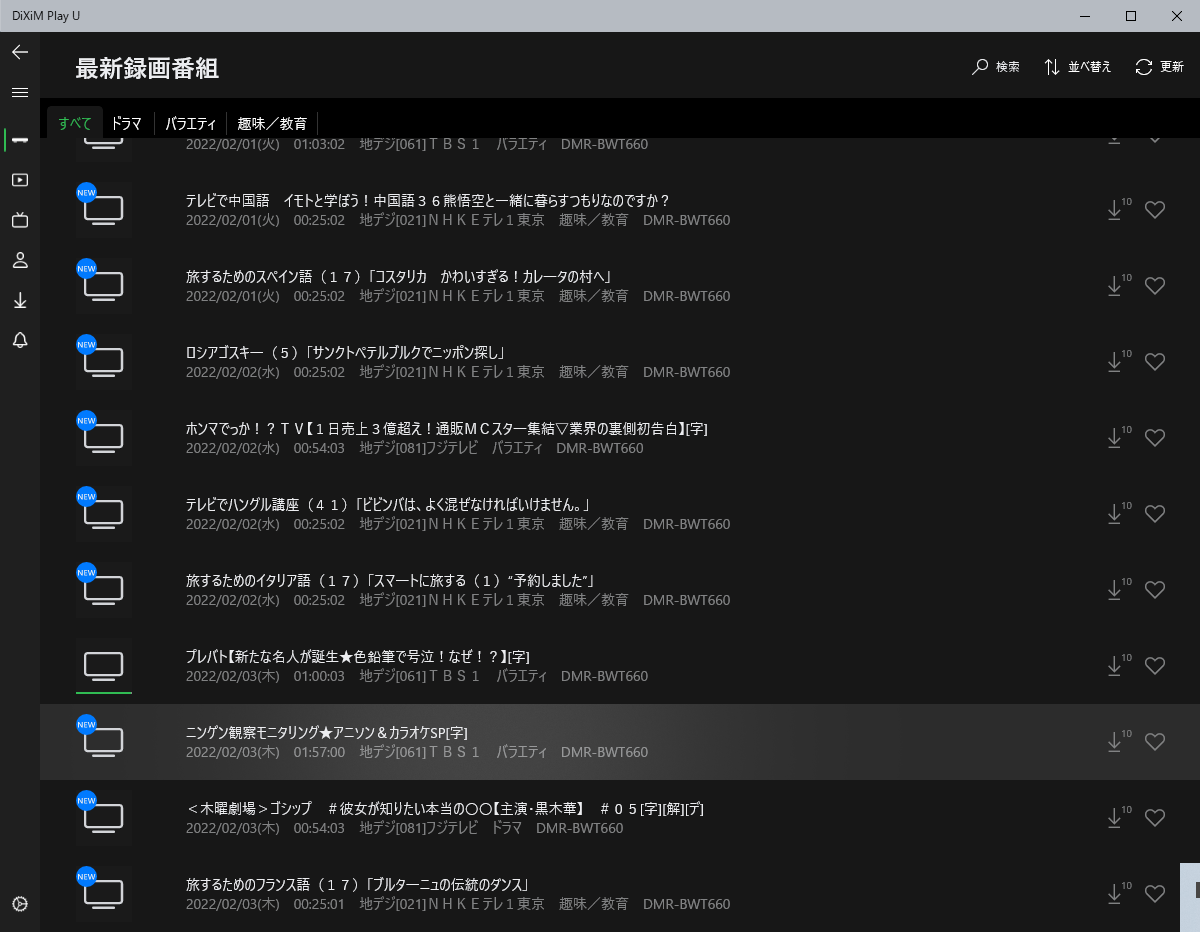
Task: Download the ホンマでっか！？ＴＶ recording
Action: pyautogui.click(x=1115, y=438)
